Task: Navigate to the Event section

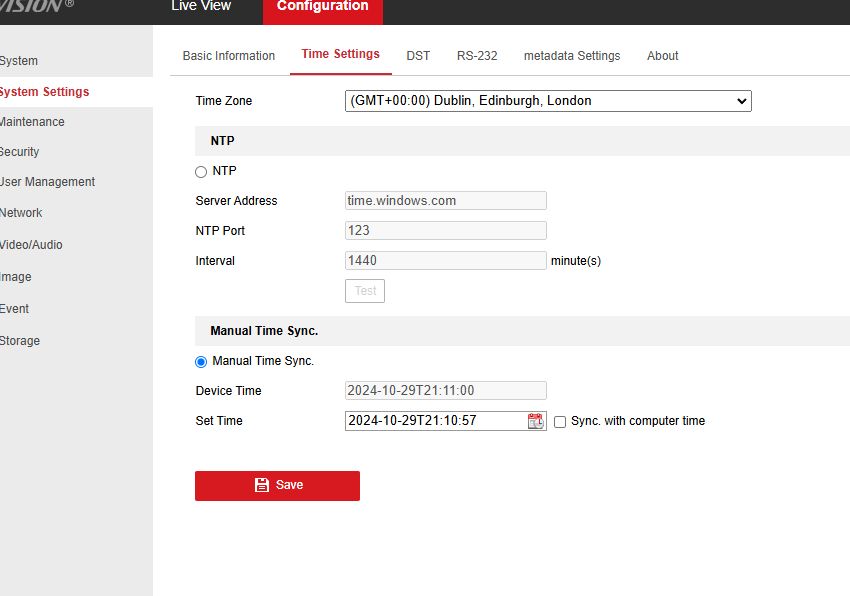Action: coord(14,308)
